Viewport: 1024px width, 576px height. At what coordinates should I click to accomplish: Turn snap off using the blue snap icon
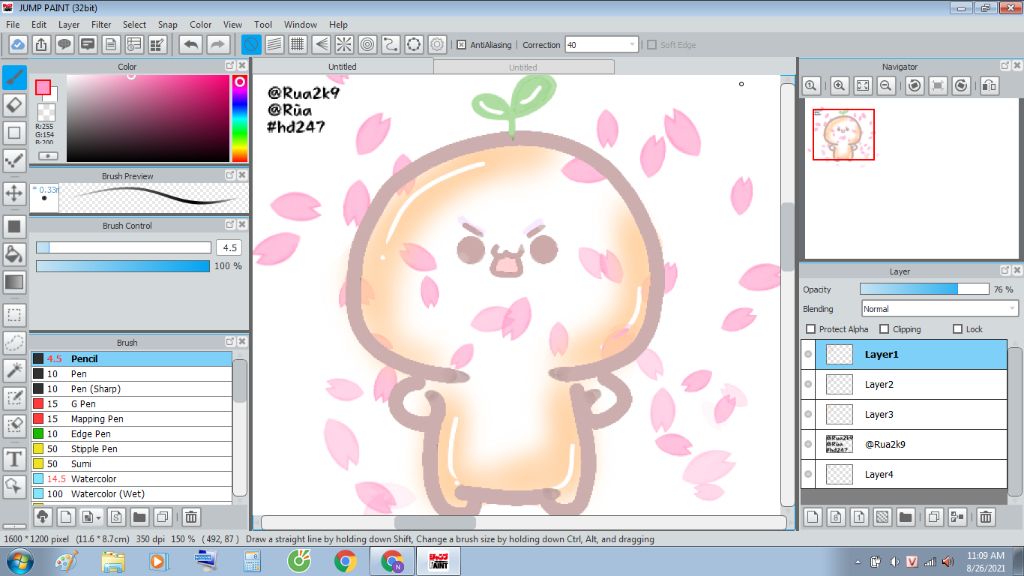click(x=251, y=44)
